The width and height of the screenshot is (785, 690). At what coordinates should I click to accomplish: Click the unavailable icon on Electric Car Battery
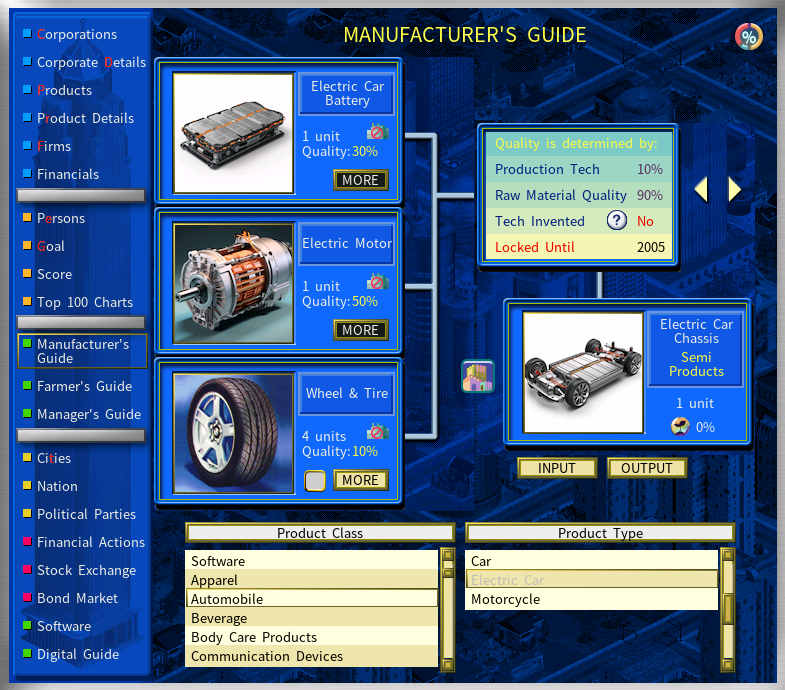point(377,132)
